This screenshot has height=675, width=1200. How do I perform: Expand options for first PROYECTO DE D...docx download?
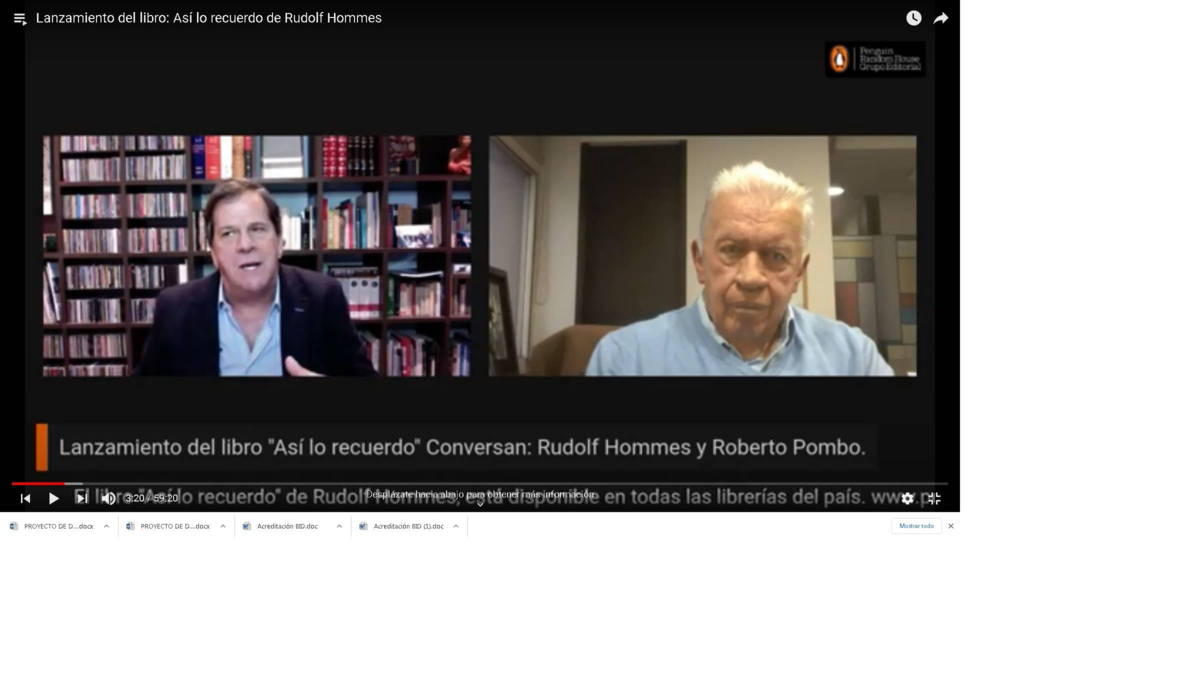106,526
